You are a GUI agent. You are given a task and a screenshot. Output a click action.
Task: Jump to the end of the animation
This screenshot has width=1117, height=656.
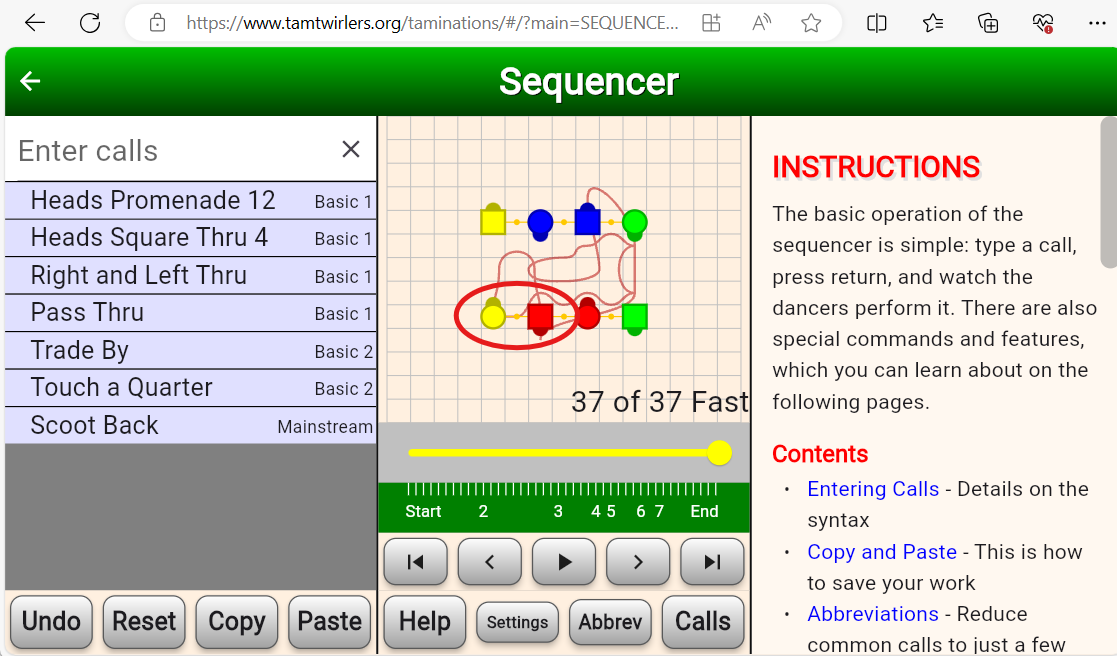click(712, 562)
